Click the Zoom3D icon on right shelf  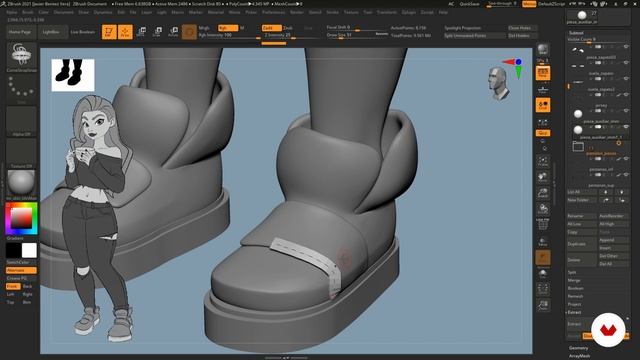(x=543, y=193)
